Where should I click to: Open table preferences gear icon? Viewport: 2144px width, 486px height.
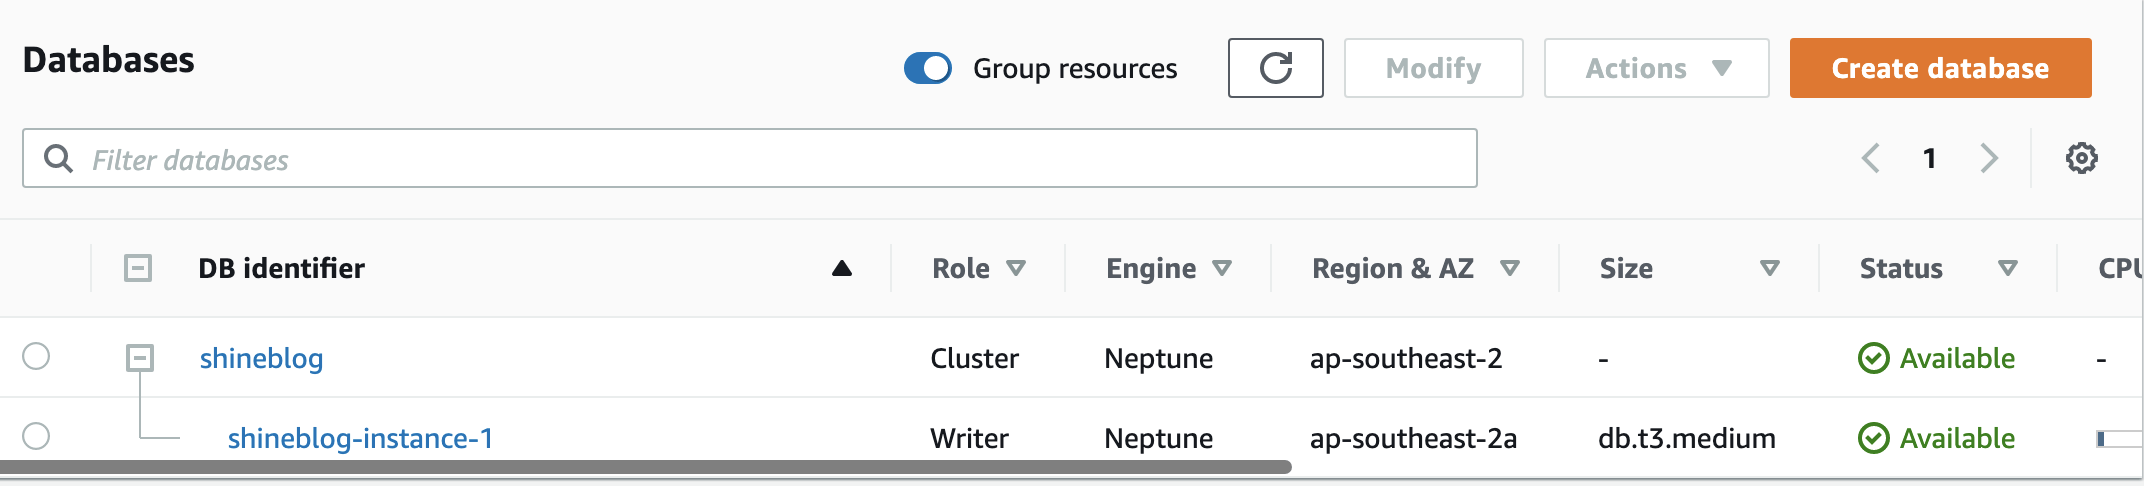(2081, 158)
